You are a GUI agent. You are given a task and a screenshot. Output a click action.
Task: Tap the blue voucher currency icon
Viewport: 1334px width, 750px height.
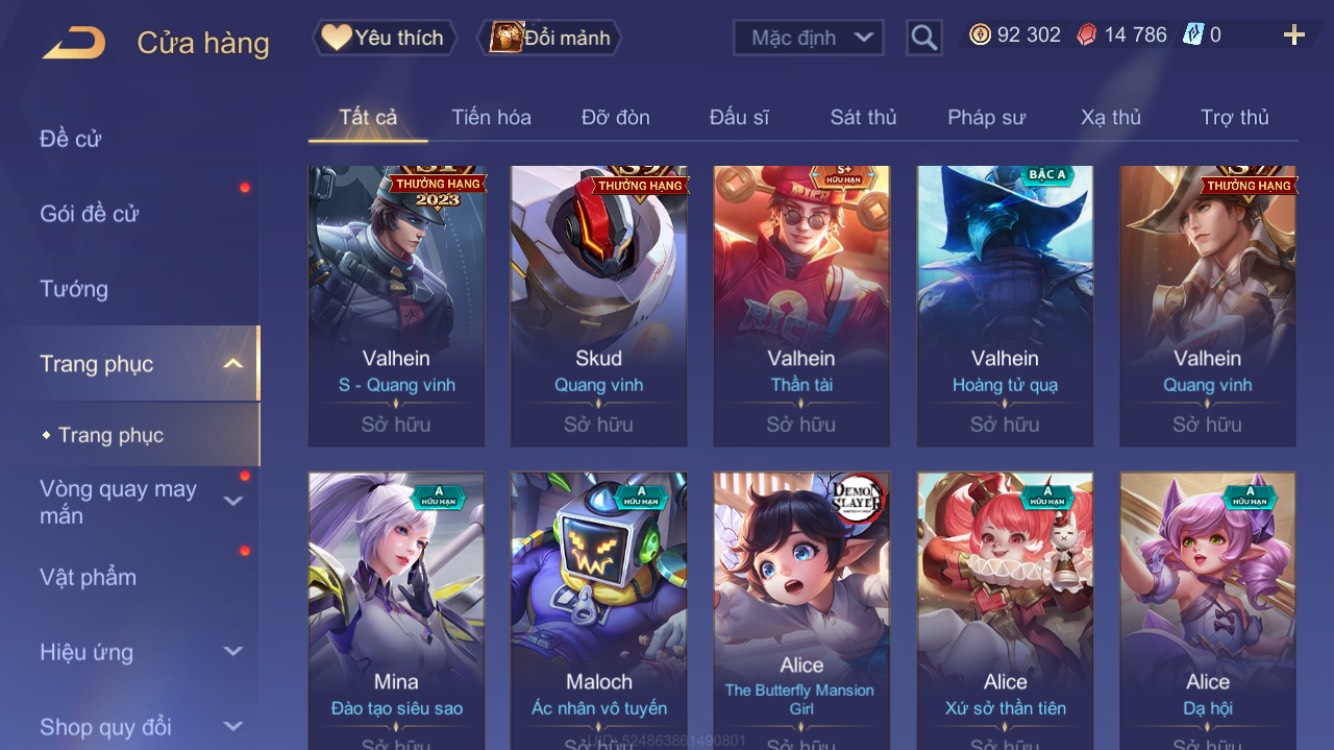pos(1193,35)
